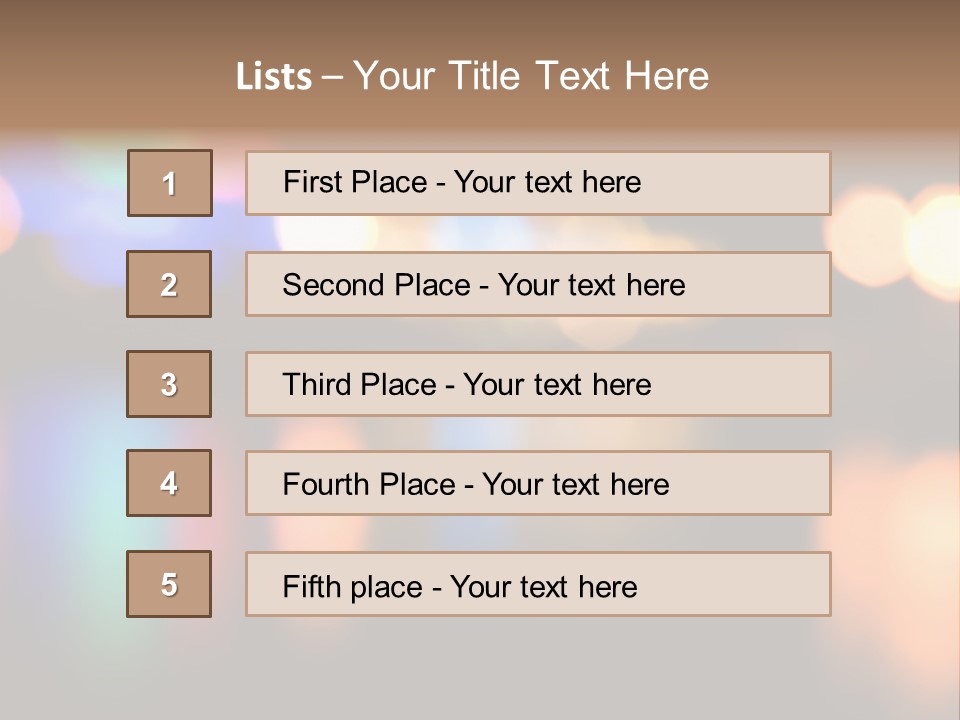Select "Your Title Text Here" in the heading
The image size is (960, 720).
point(531,76)
